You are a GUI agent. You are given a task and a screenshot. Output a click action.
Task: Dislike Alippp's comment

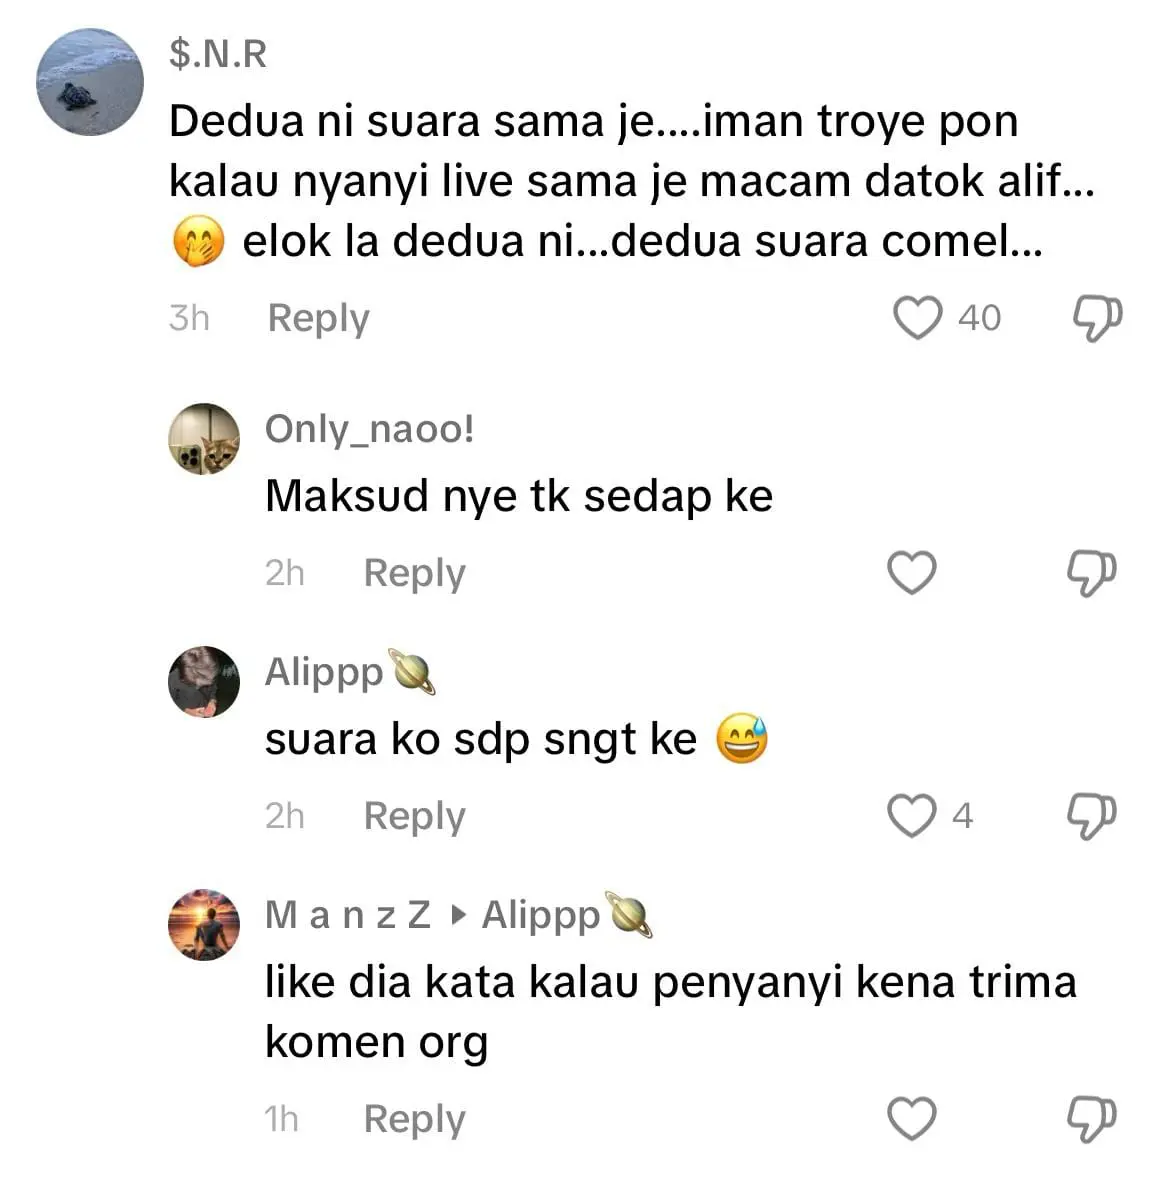(1092, 816)
